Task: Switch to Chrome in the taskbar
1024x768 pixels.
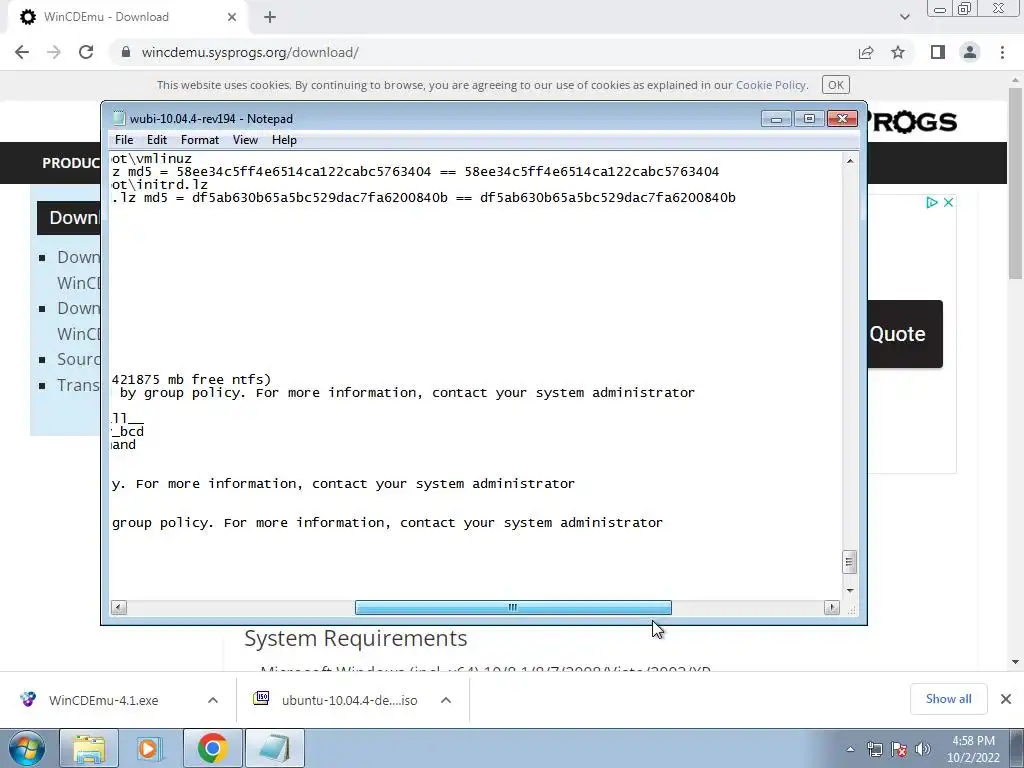Action: tap(212, 748)
